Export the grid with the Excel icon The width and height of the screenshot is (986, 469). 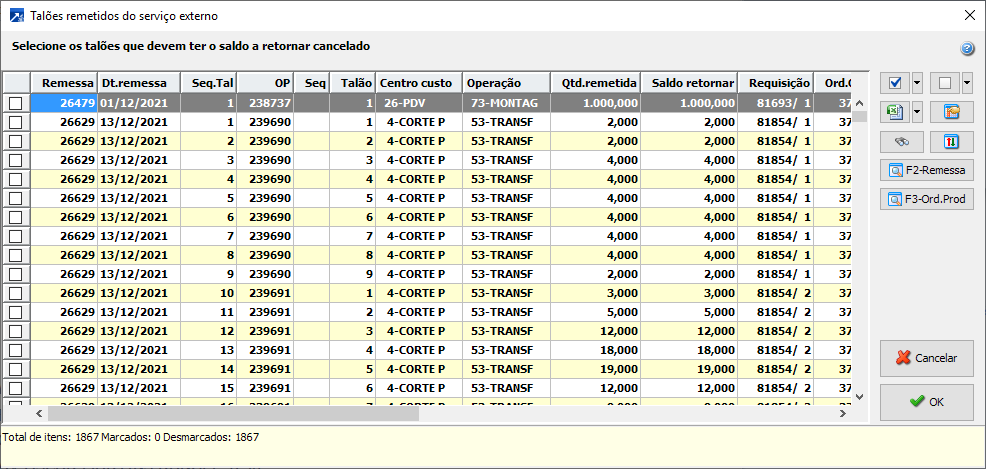pos(894,112)
